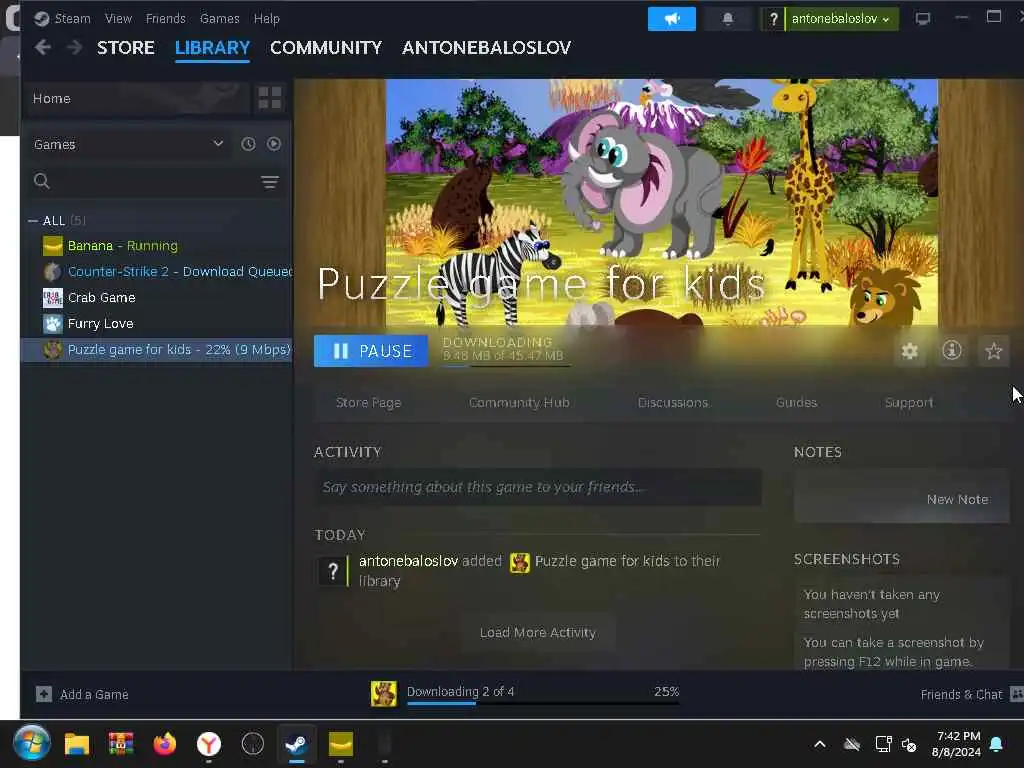Image resolution: width=1024 pixels, height=768 pixels.
Task: Click the library search magnifier icon
Action: coord(42,181)
